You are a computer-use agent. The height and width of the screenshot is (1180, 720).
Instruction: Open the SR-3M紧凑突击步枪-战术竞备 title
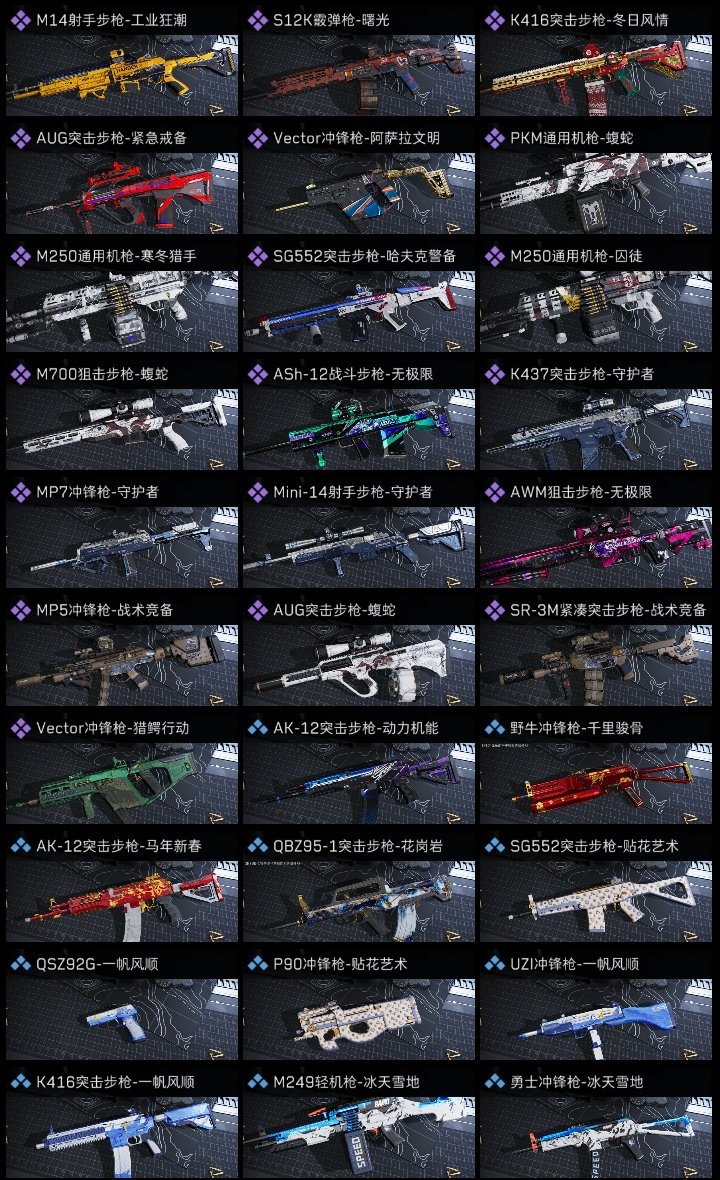tap(608, 610)
